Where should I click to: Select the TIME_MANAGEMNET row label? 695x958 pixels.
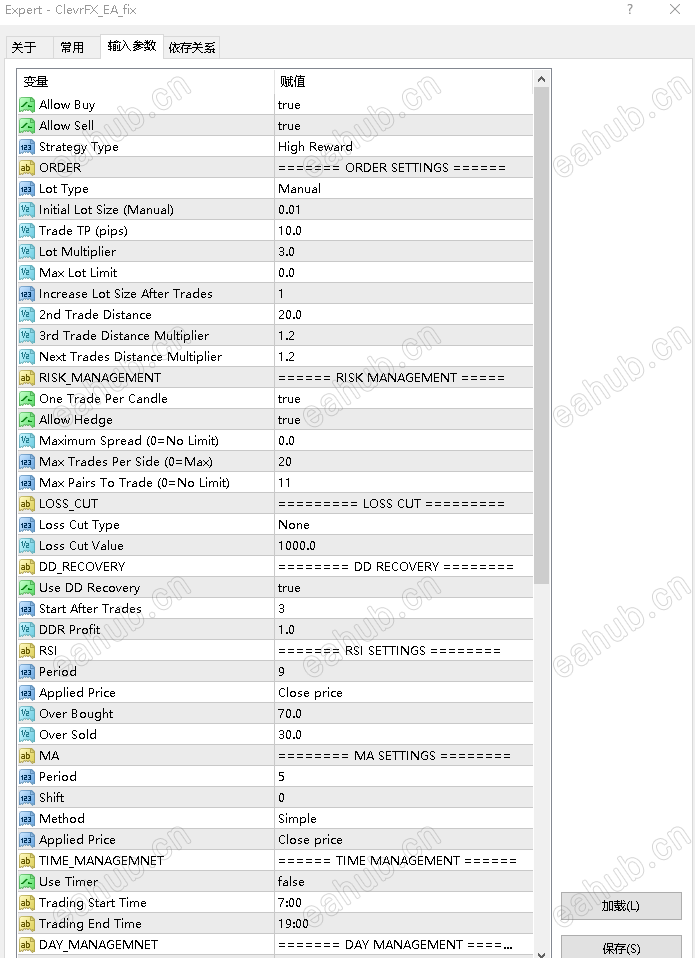[101, 860]
